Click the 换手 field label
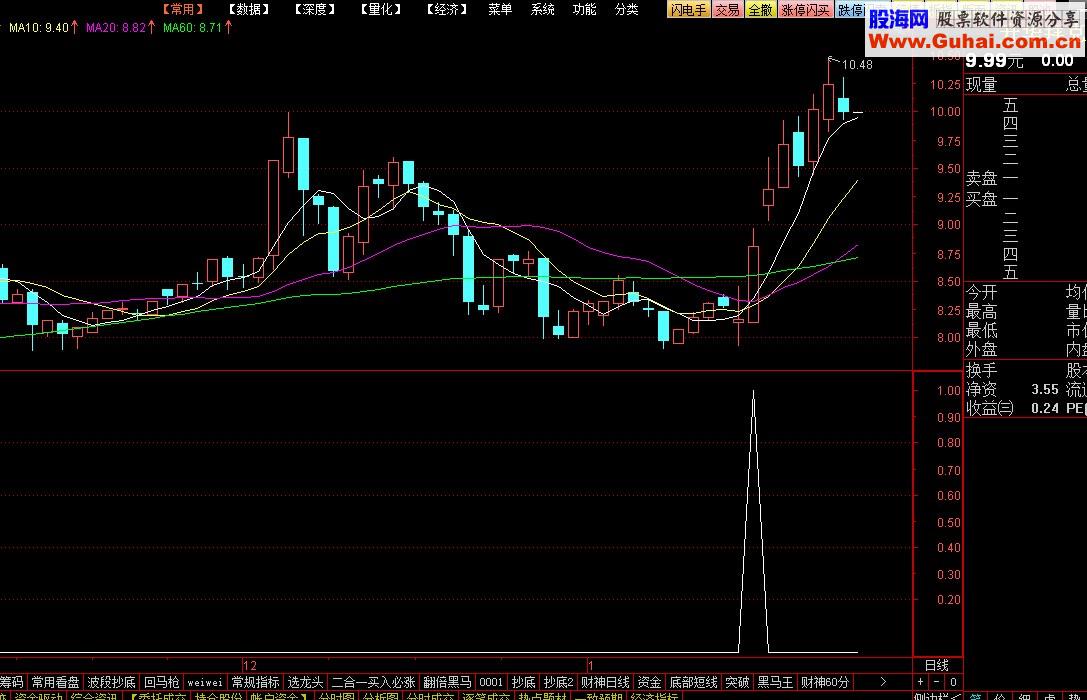The image size is (1087, 700). pos(982,370)
